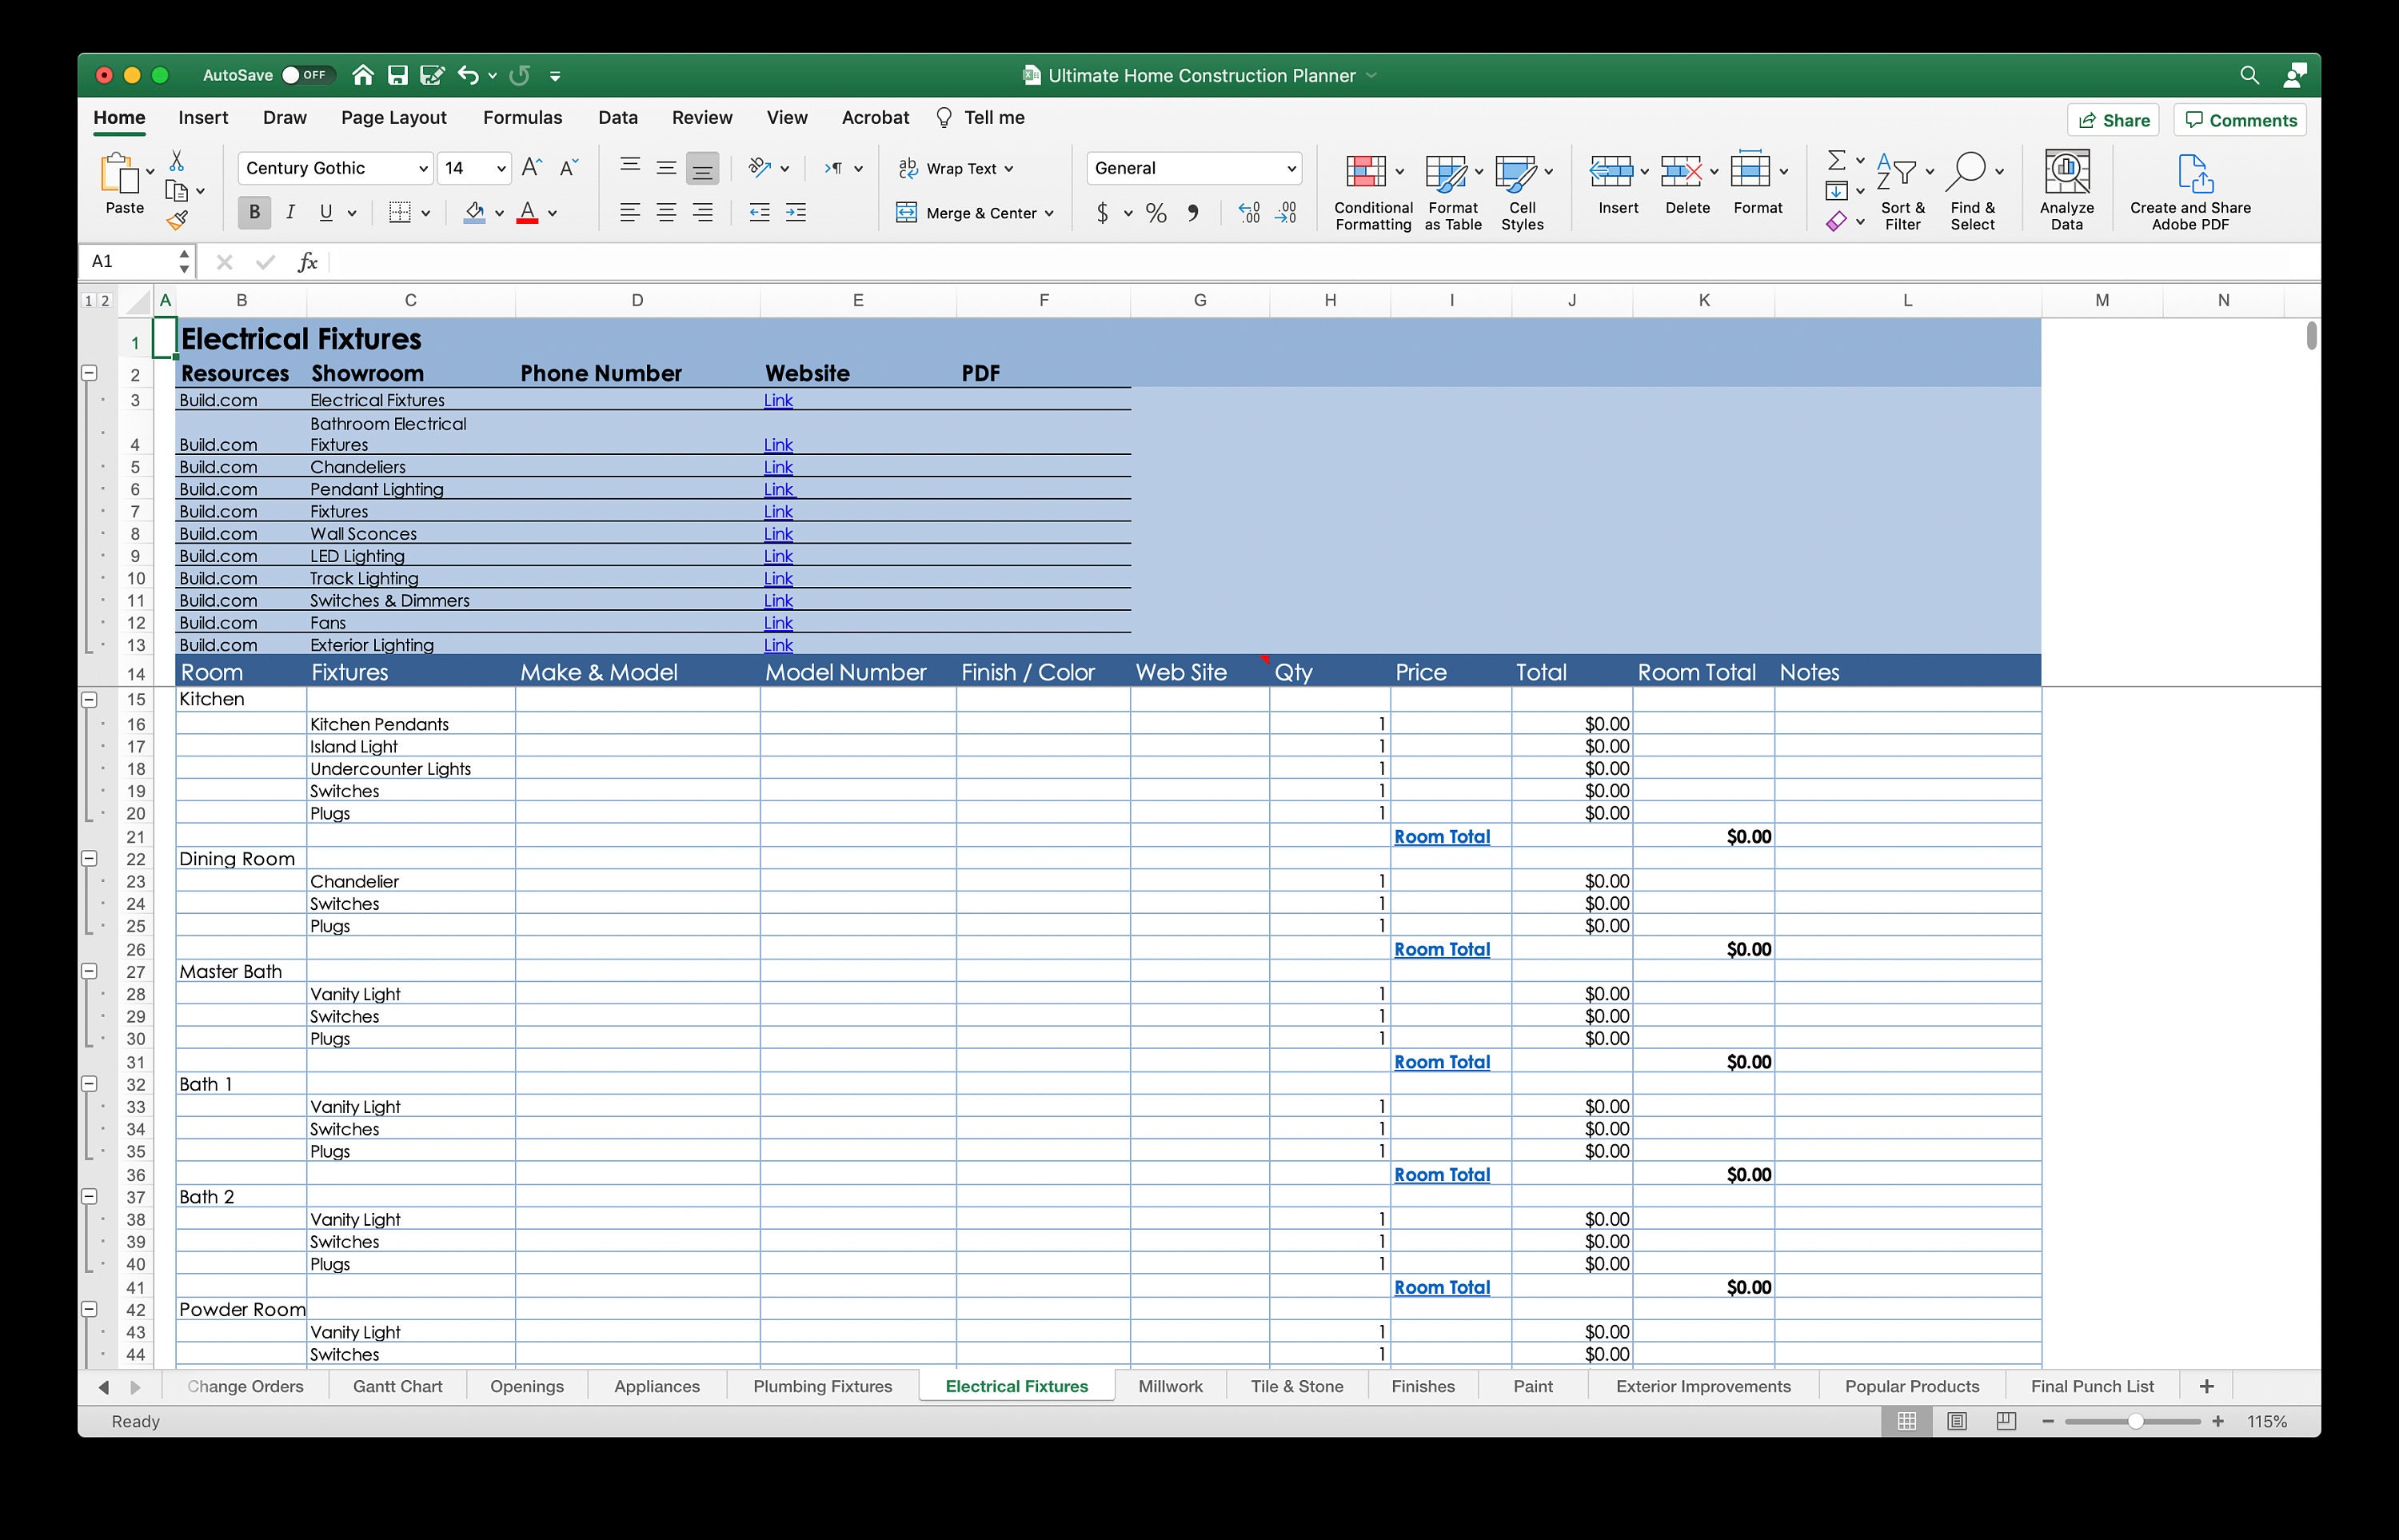Collapse the Kitchen row group

point(89,699)
